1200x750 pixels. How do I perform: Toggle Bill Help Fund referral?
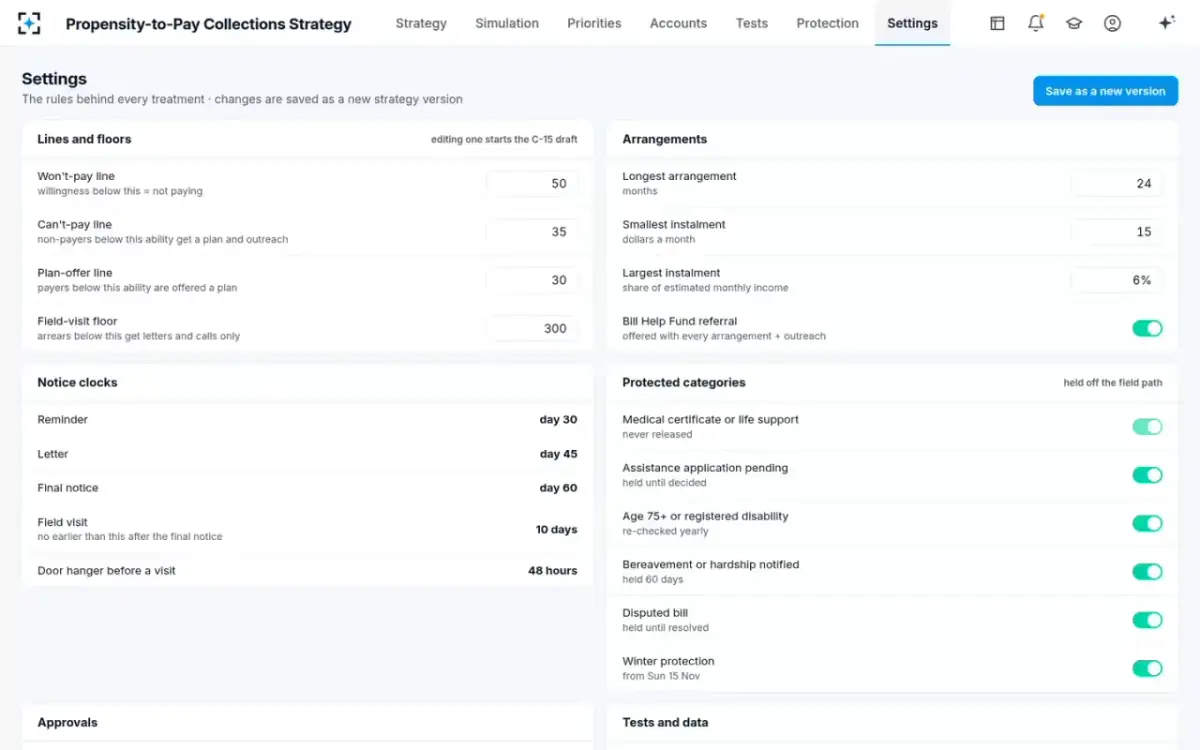pyautogui.click(x=1147, y=328)
